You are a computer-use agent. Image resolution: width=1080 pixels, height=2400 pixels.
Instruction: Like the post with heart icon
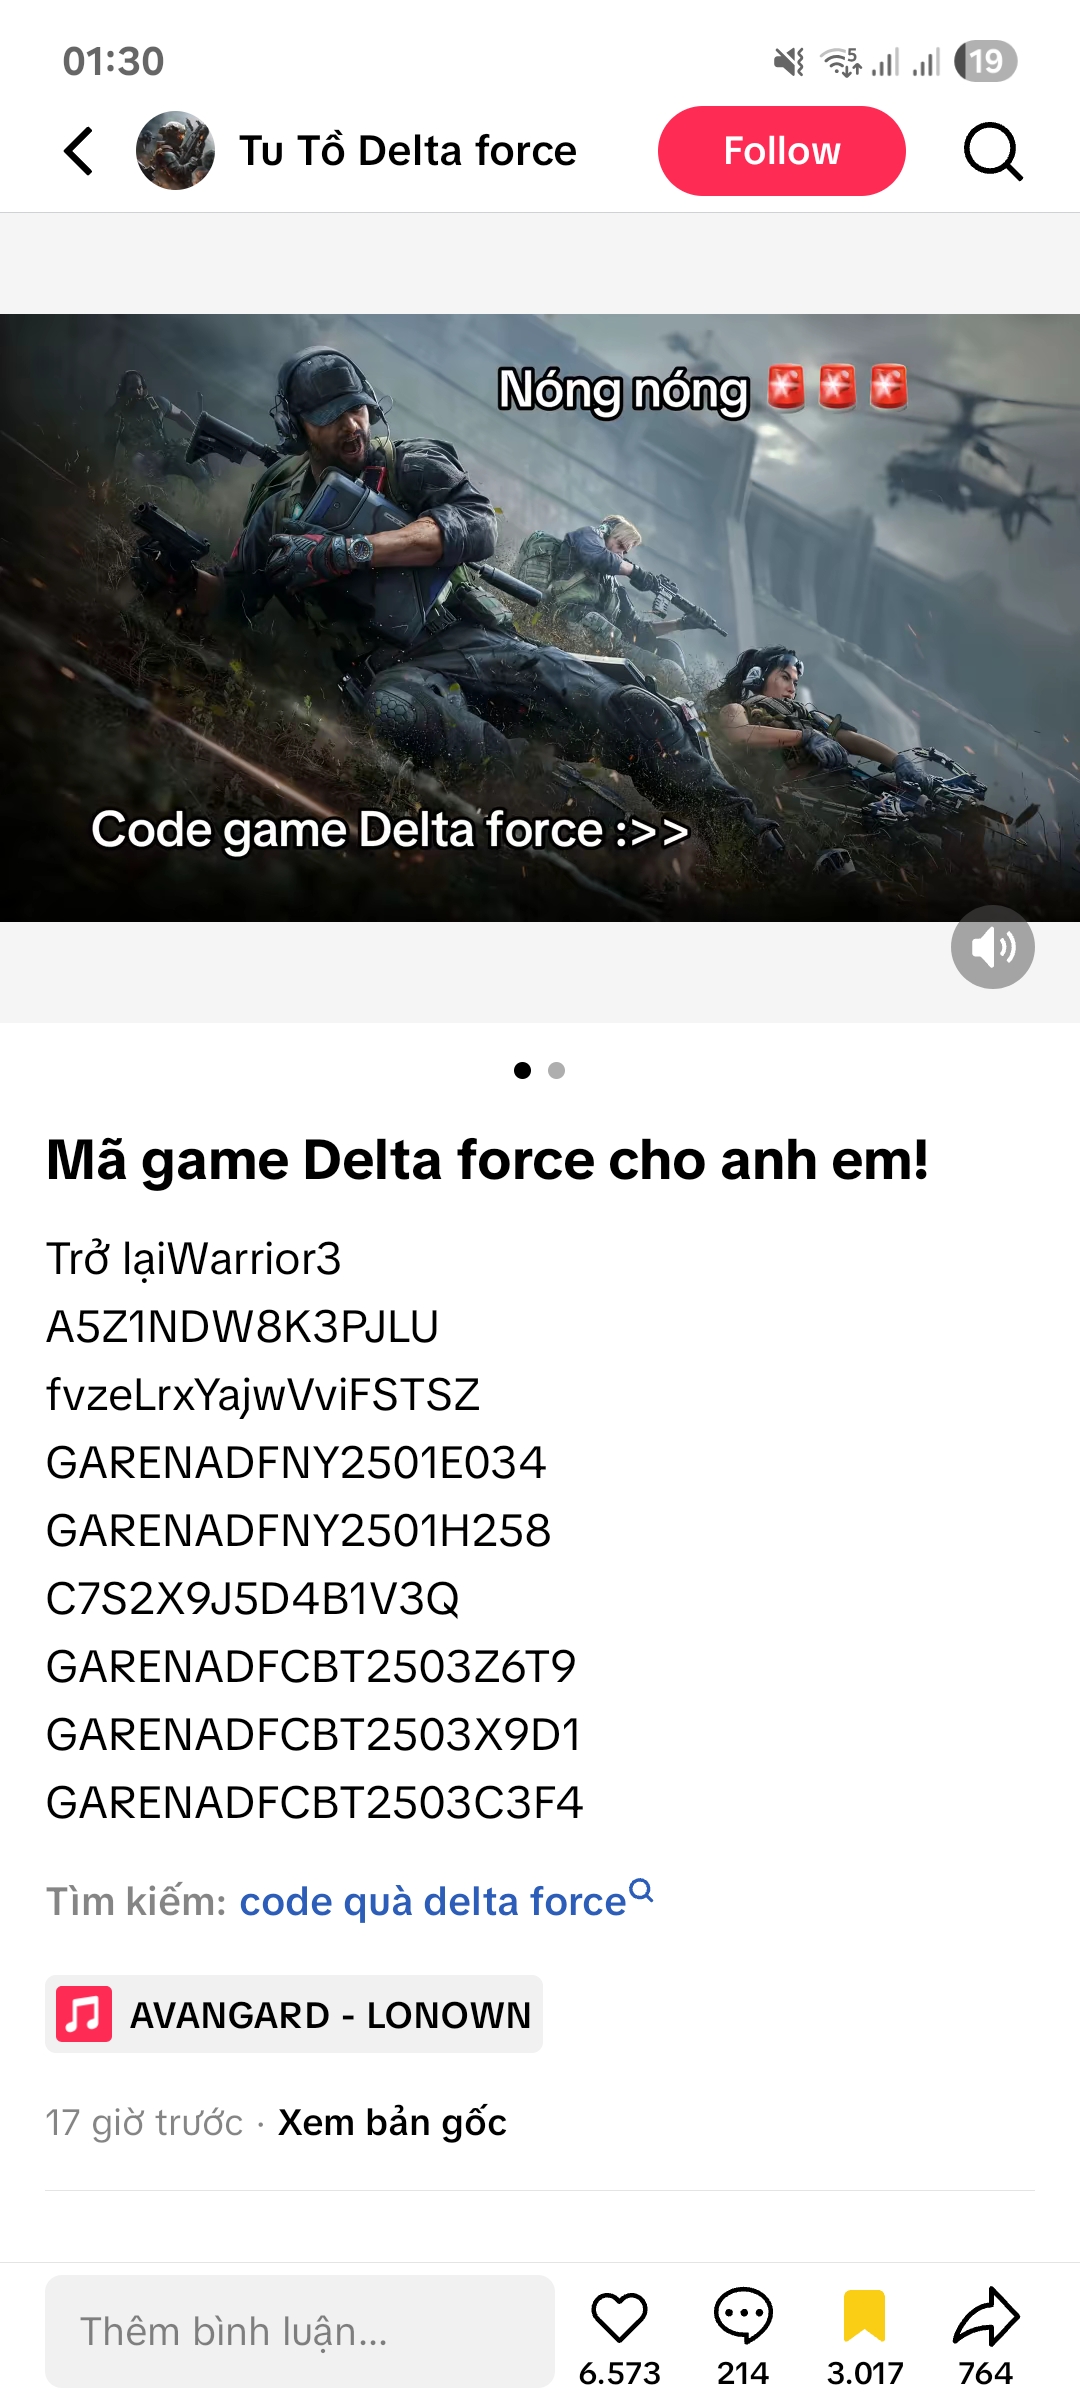pos(619,2317)
